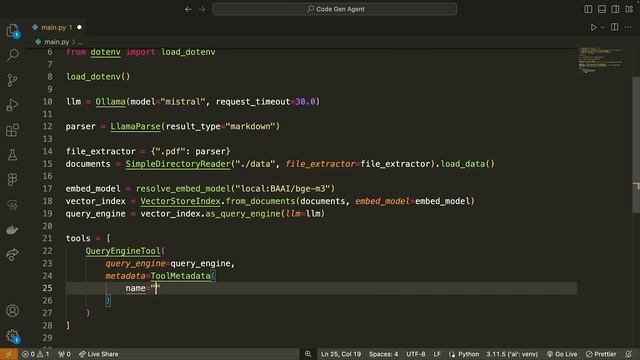
Task: Open the Docker whale icon
Action: click(12, 230)
